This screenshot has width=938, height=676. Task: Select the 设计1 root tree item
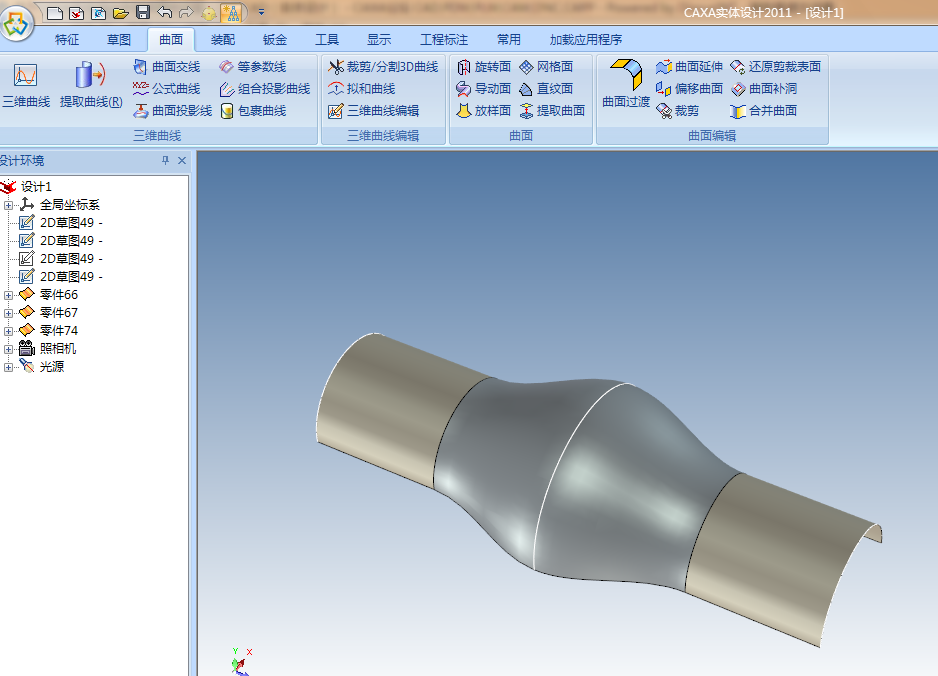click(x=36, y=187)
